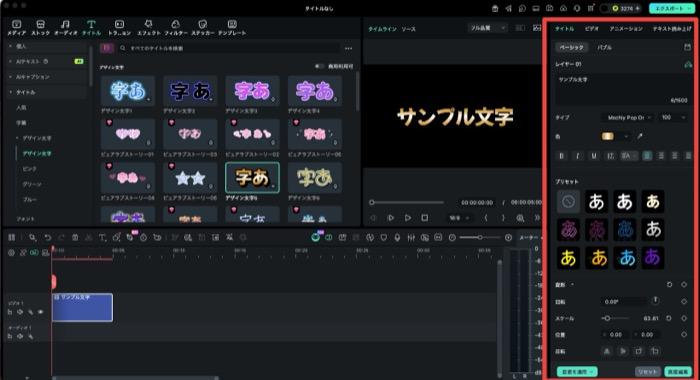
Task: Toggle underline U text formatting
Action: point(594,156)
